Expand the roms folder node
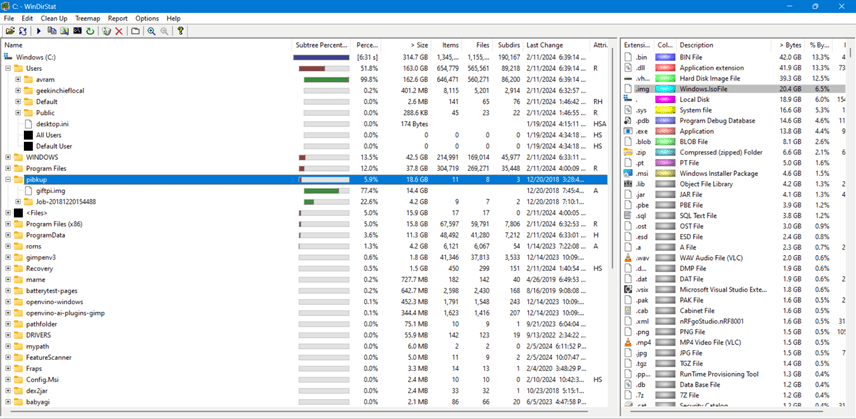Viewport: 856px width, 419px height. 8,246
